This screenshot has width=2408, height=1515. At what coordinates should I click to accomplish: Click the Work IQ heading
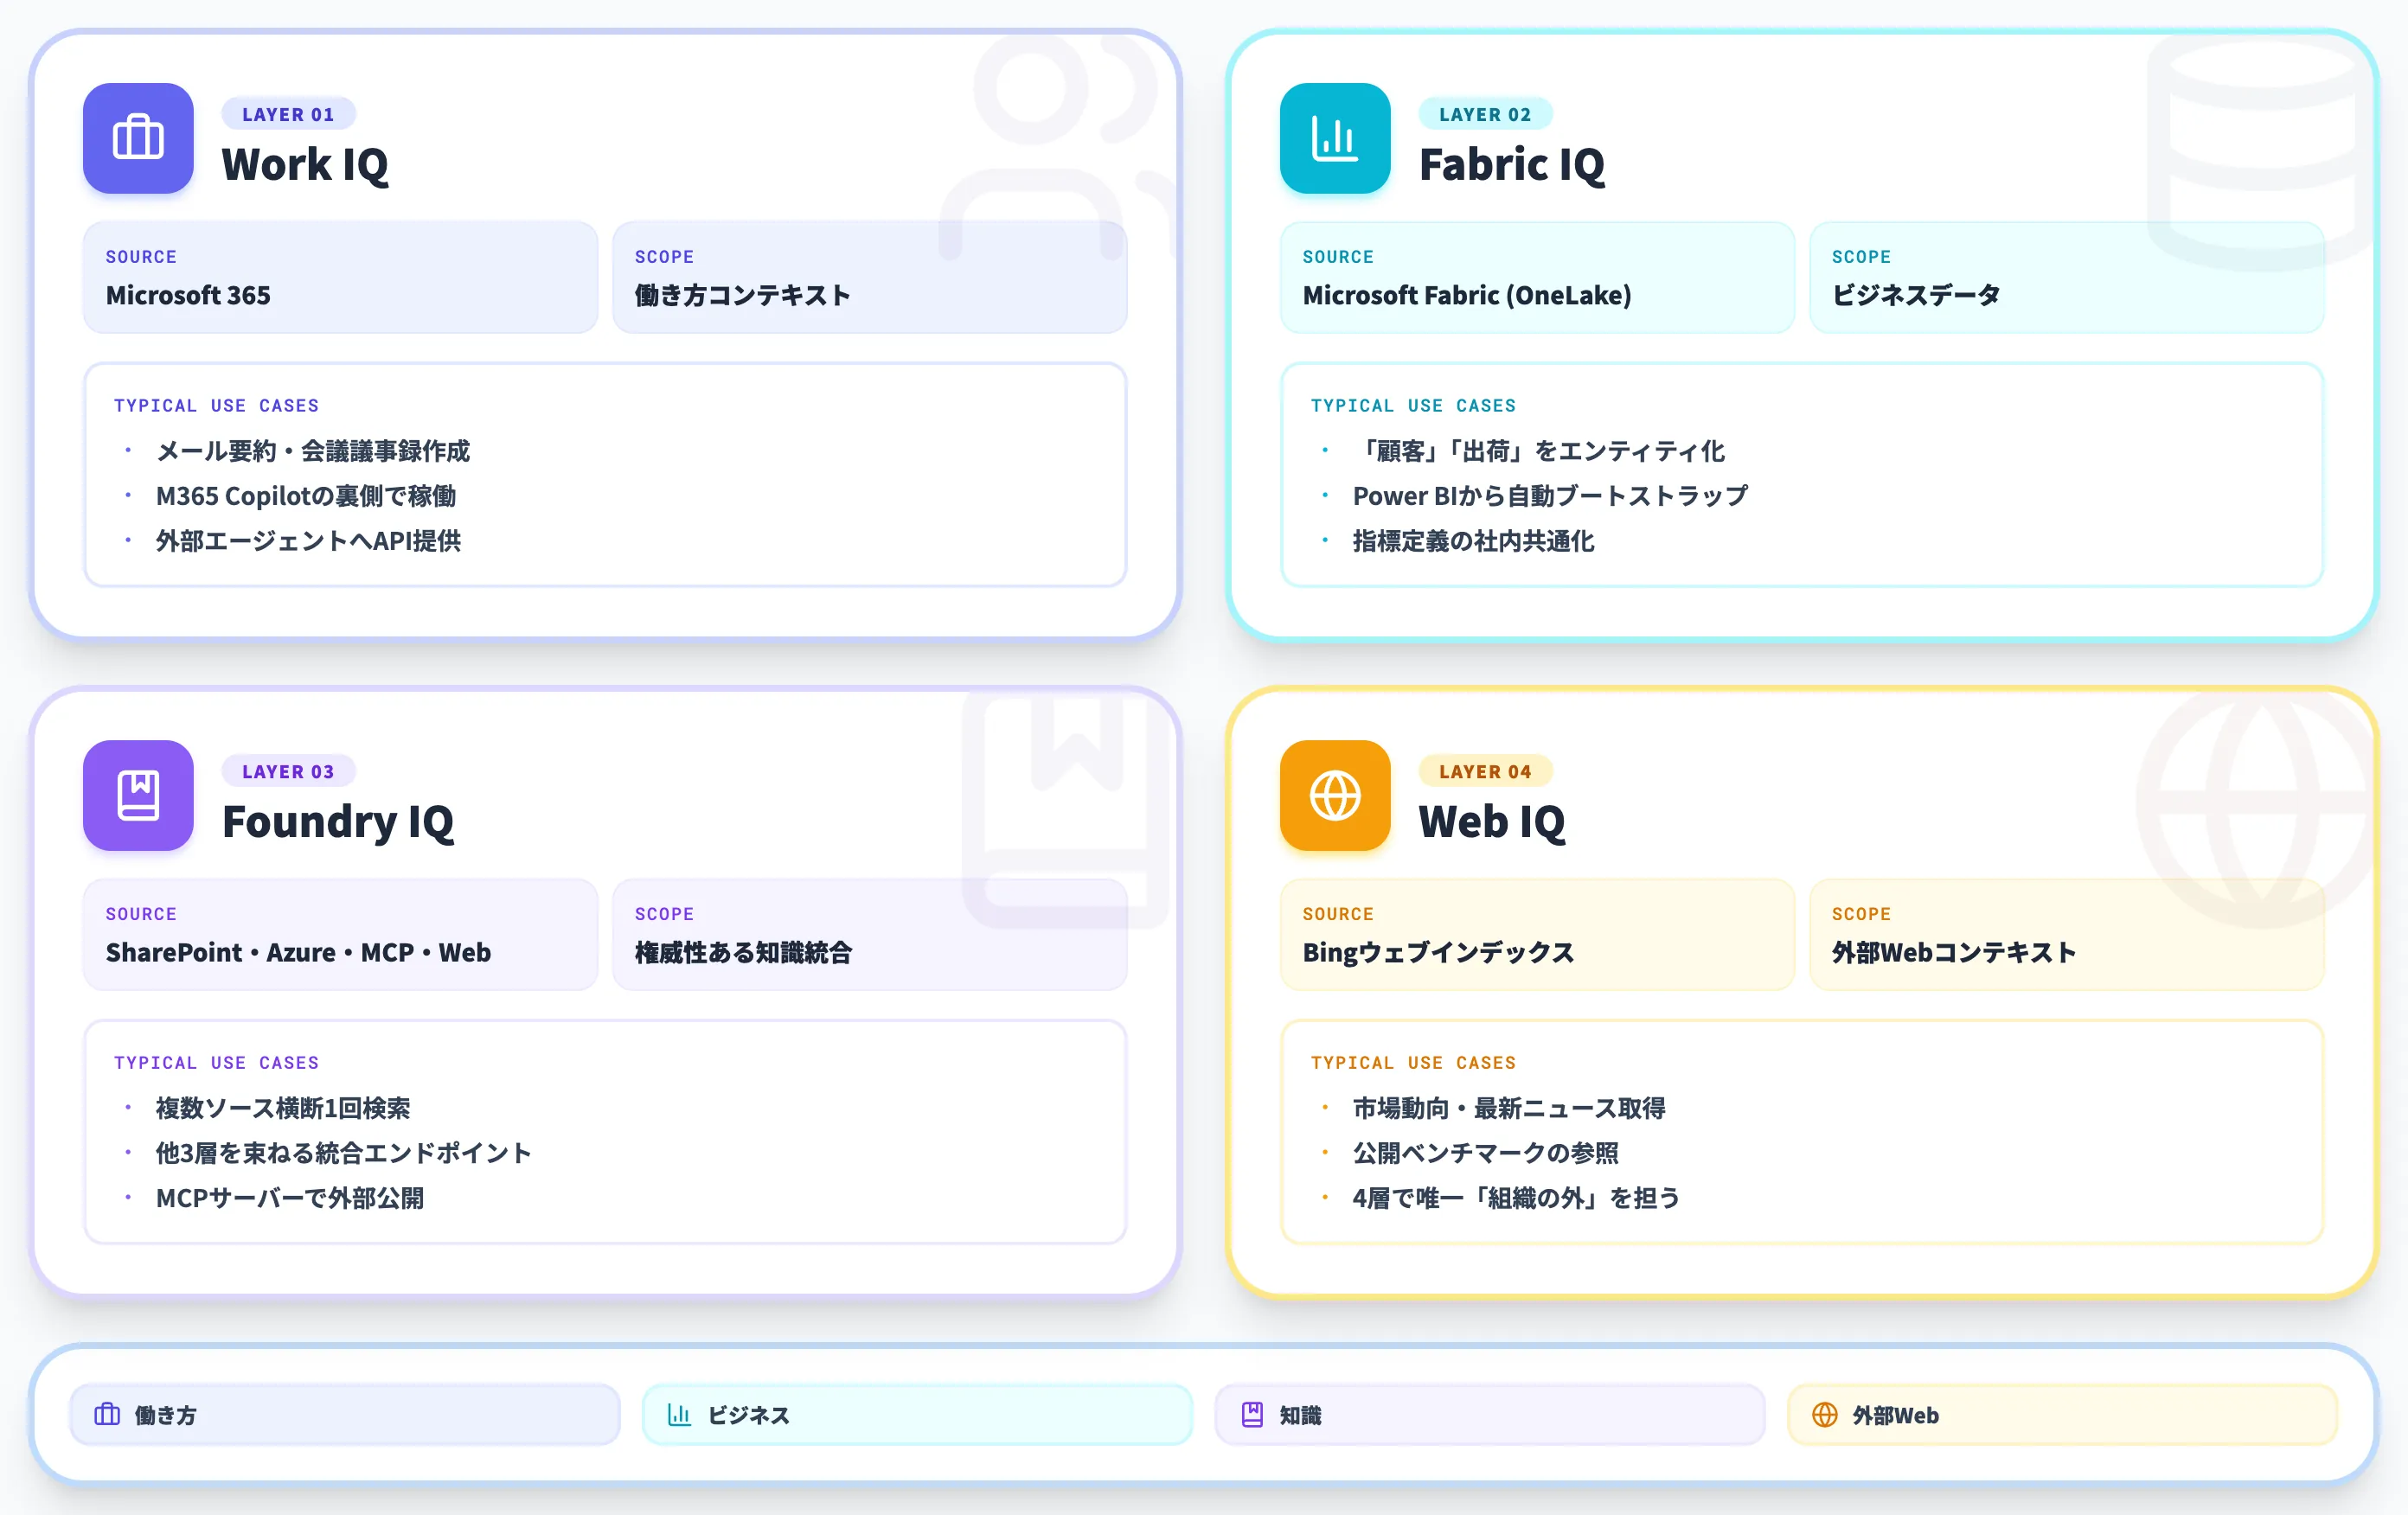pos(305,165)
